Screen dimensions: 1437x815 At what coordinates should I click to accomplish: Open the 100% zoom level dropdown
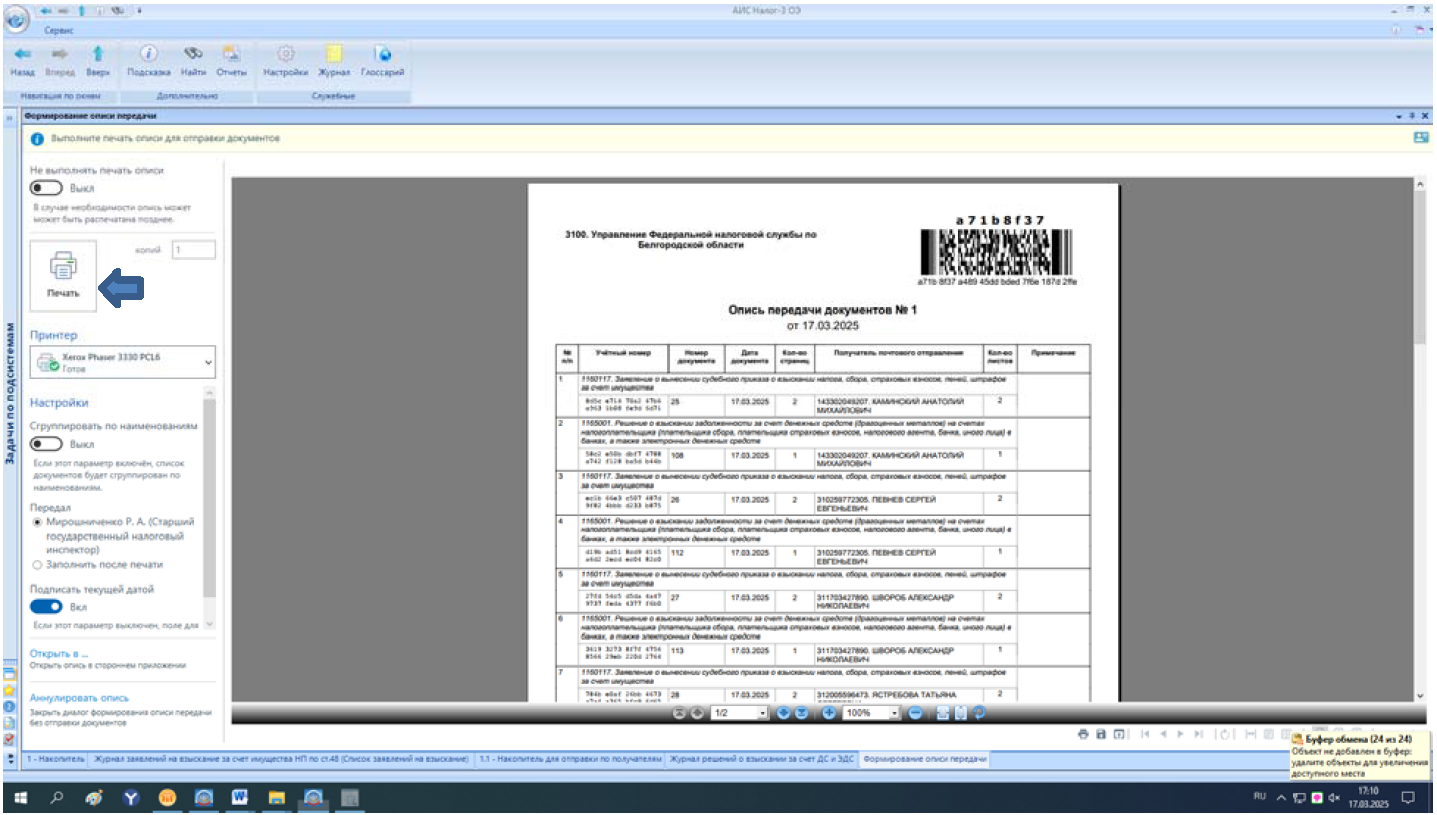(894, 713)
